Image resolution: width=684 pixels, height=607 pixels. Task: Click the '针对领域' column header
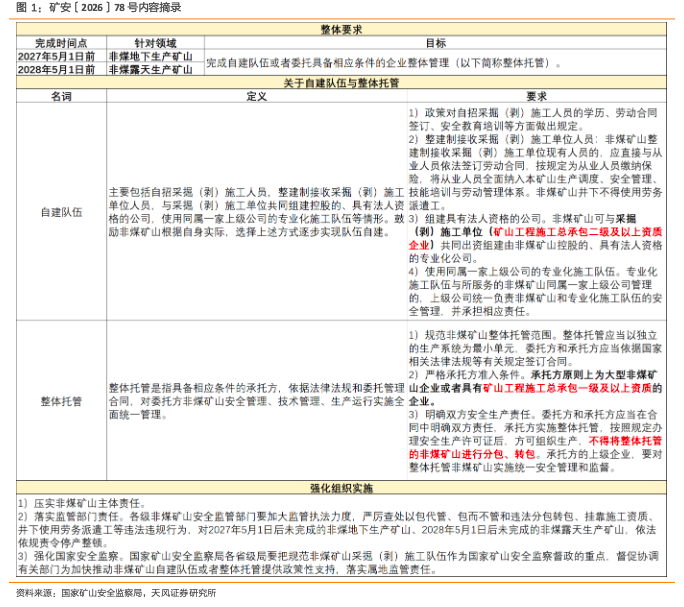[x=155, y=43]
